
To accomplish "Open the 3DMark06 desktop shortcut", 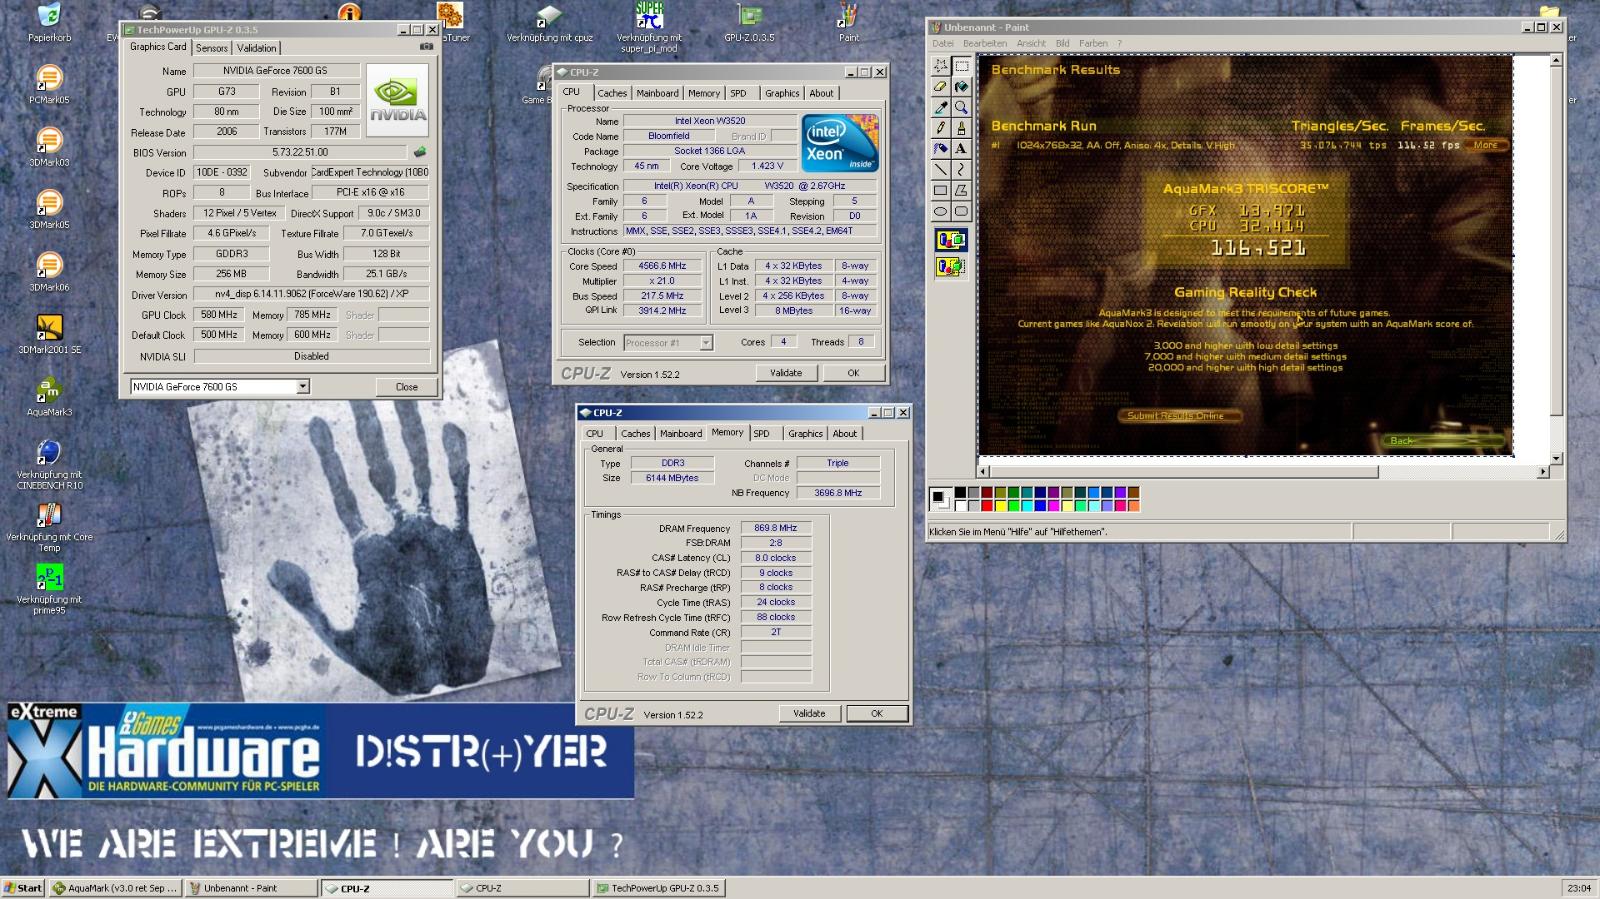I will point(49,272).
